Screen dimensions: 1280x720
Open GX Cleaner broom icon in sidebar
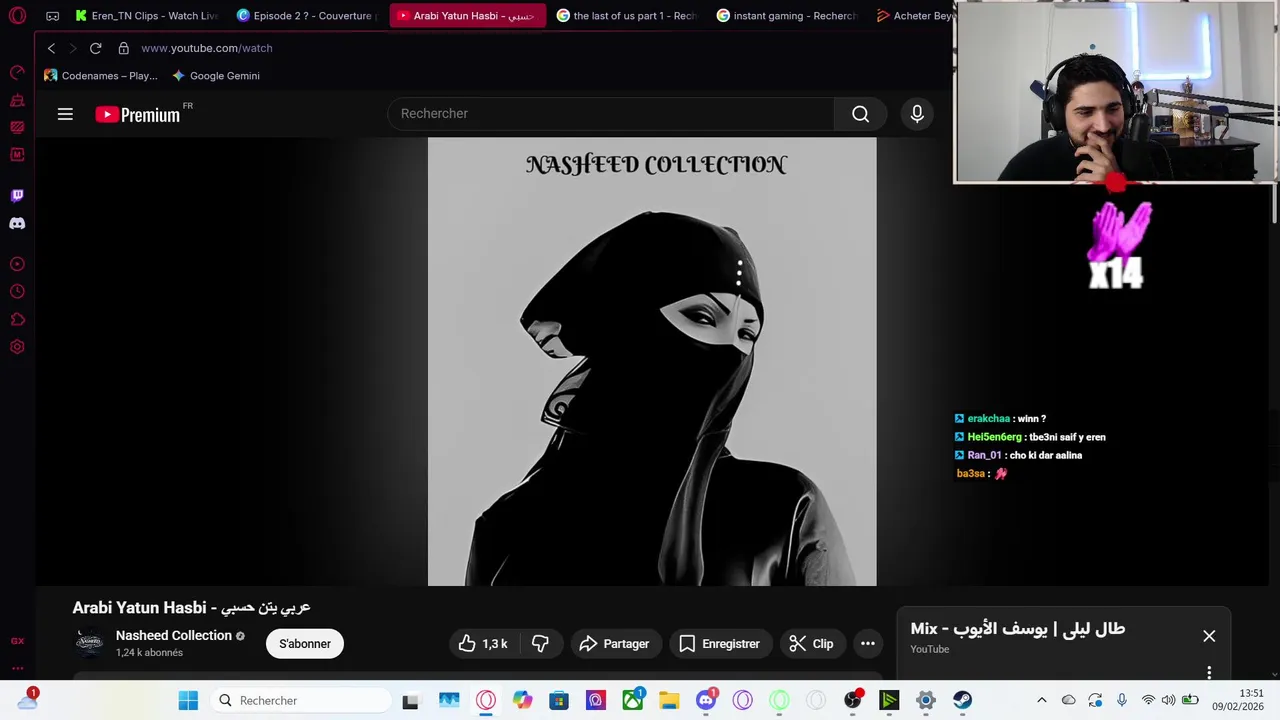tap(17, 100)
